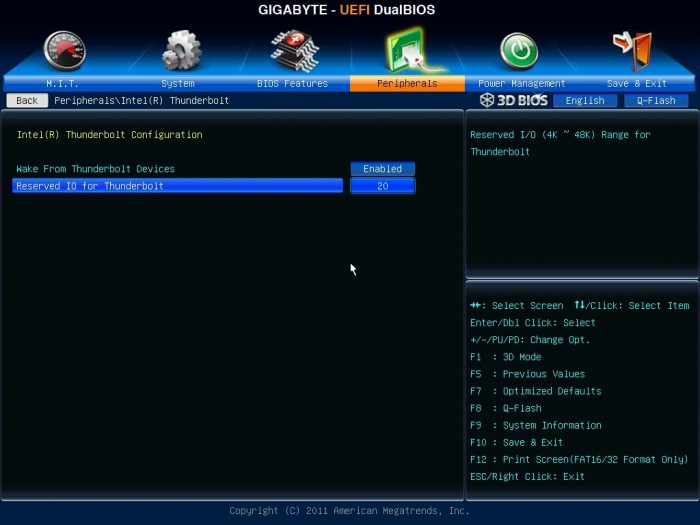Select the Reserved IO for Thunderbolt row

tap(178, 186)
